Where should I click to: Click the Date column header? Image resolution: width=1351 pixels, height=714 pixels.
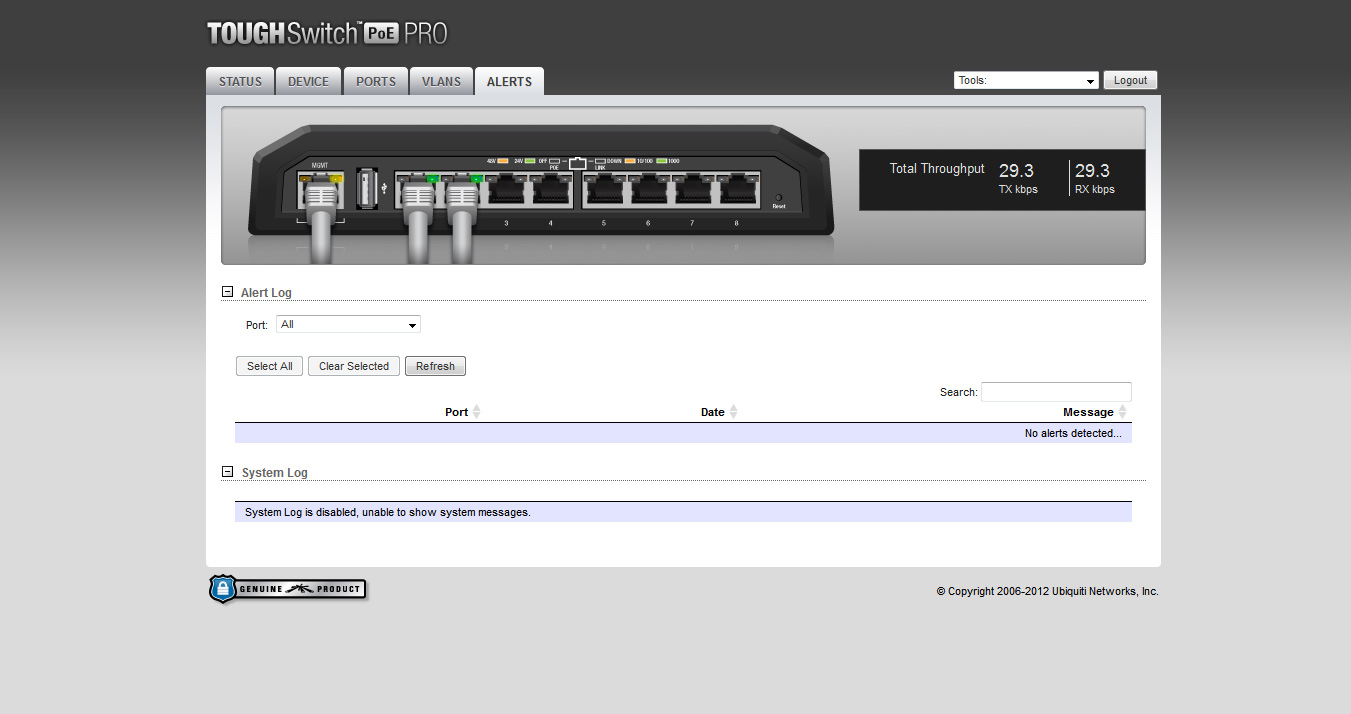712,412
